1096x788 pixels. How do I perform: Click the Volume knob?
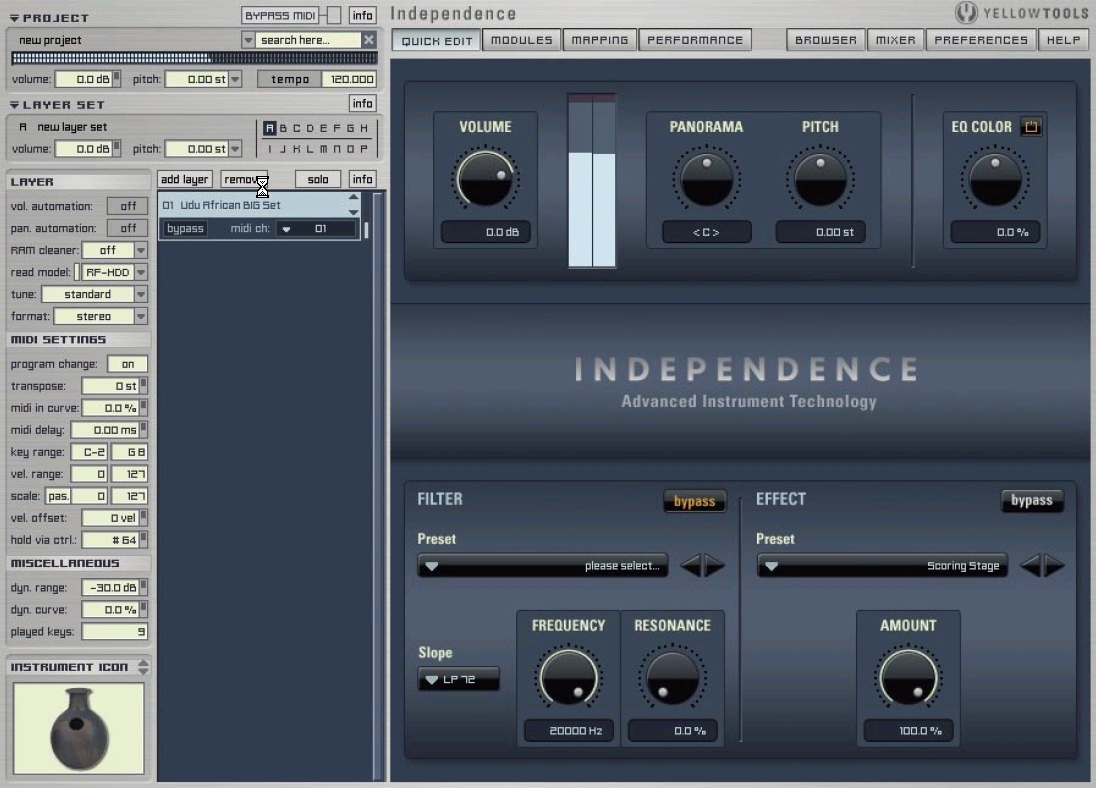(485, 178)
